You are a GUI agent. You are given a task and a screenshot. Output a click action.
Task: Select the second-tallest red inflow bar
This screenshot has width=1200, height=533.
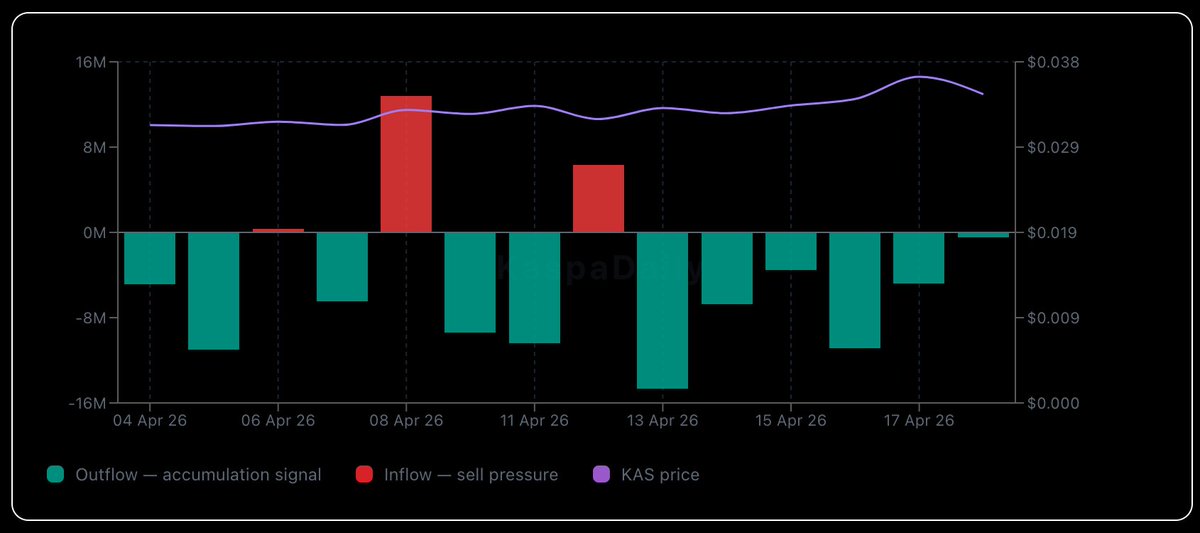598,198
